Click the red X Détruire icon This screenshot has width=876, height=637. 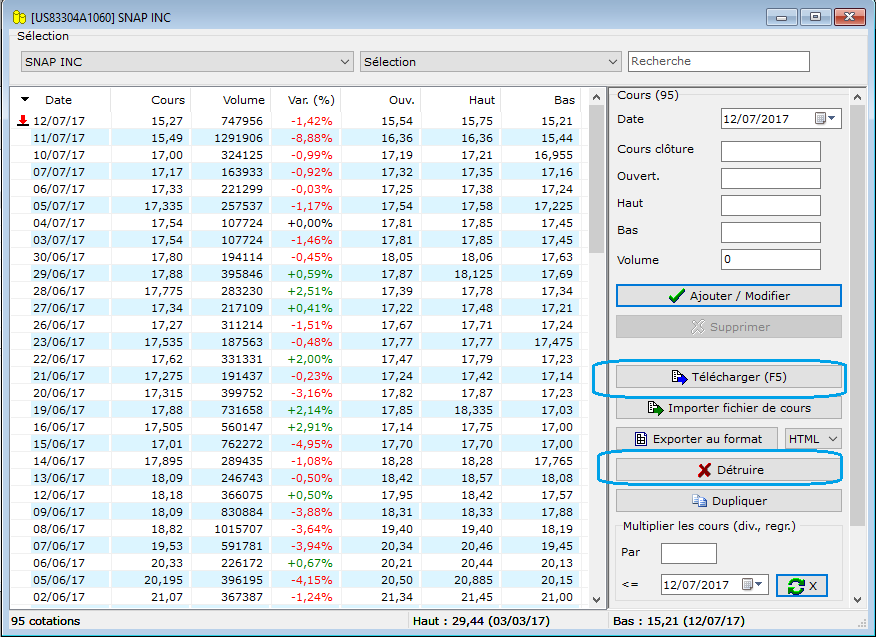tap(704, 470)
